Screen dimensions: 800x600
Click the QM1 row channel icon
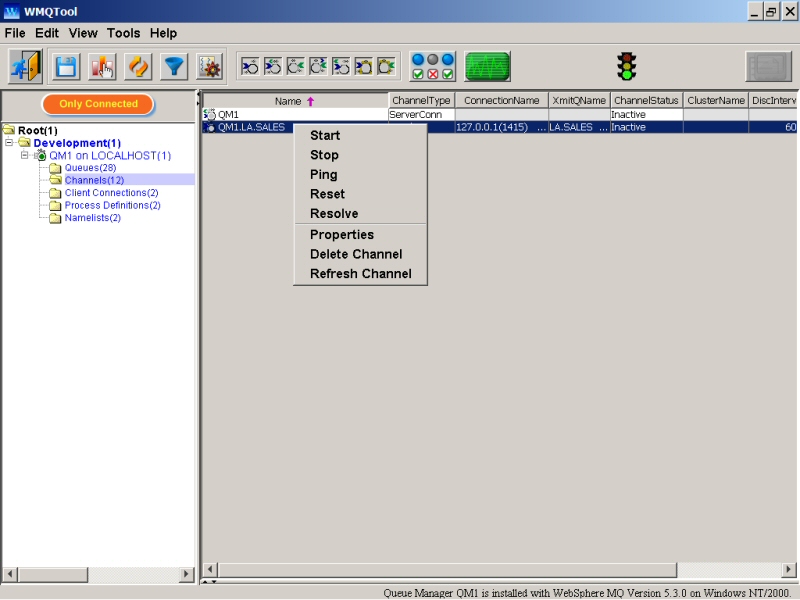click(x=210, y=115)
